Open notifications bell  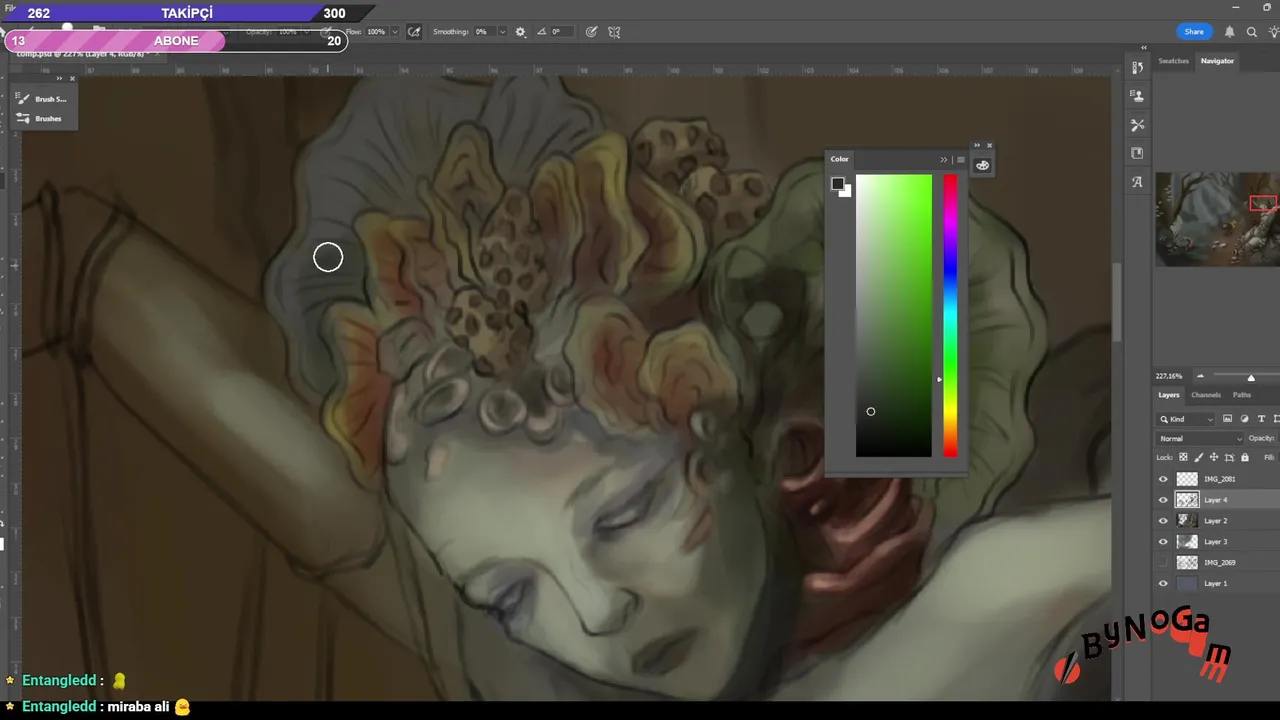1229,32
